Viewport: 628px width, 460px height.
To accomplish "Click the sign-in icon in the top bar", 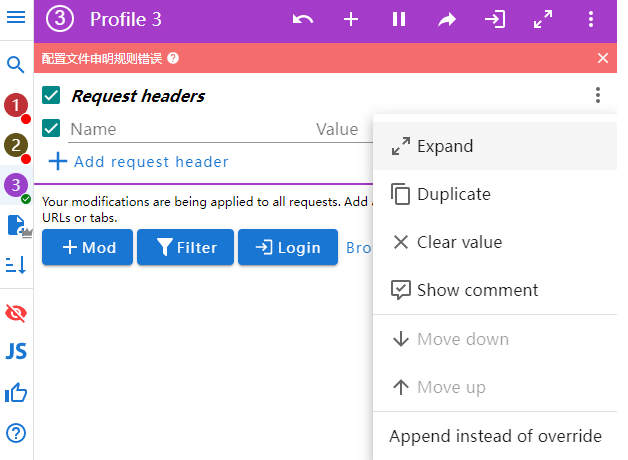I will coord(495,20).
